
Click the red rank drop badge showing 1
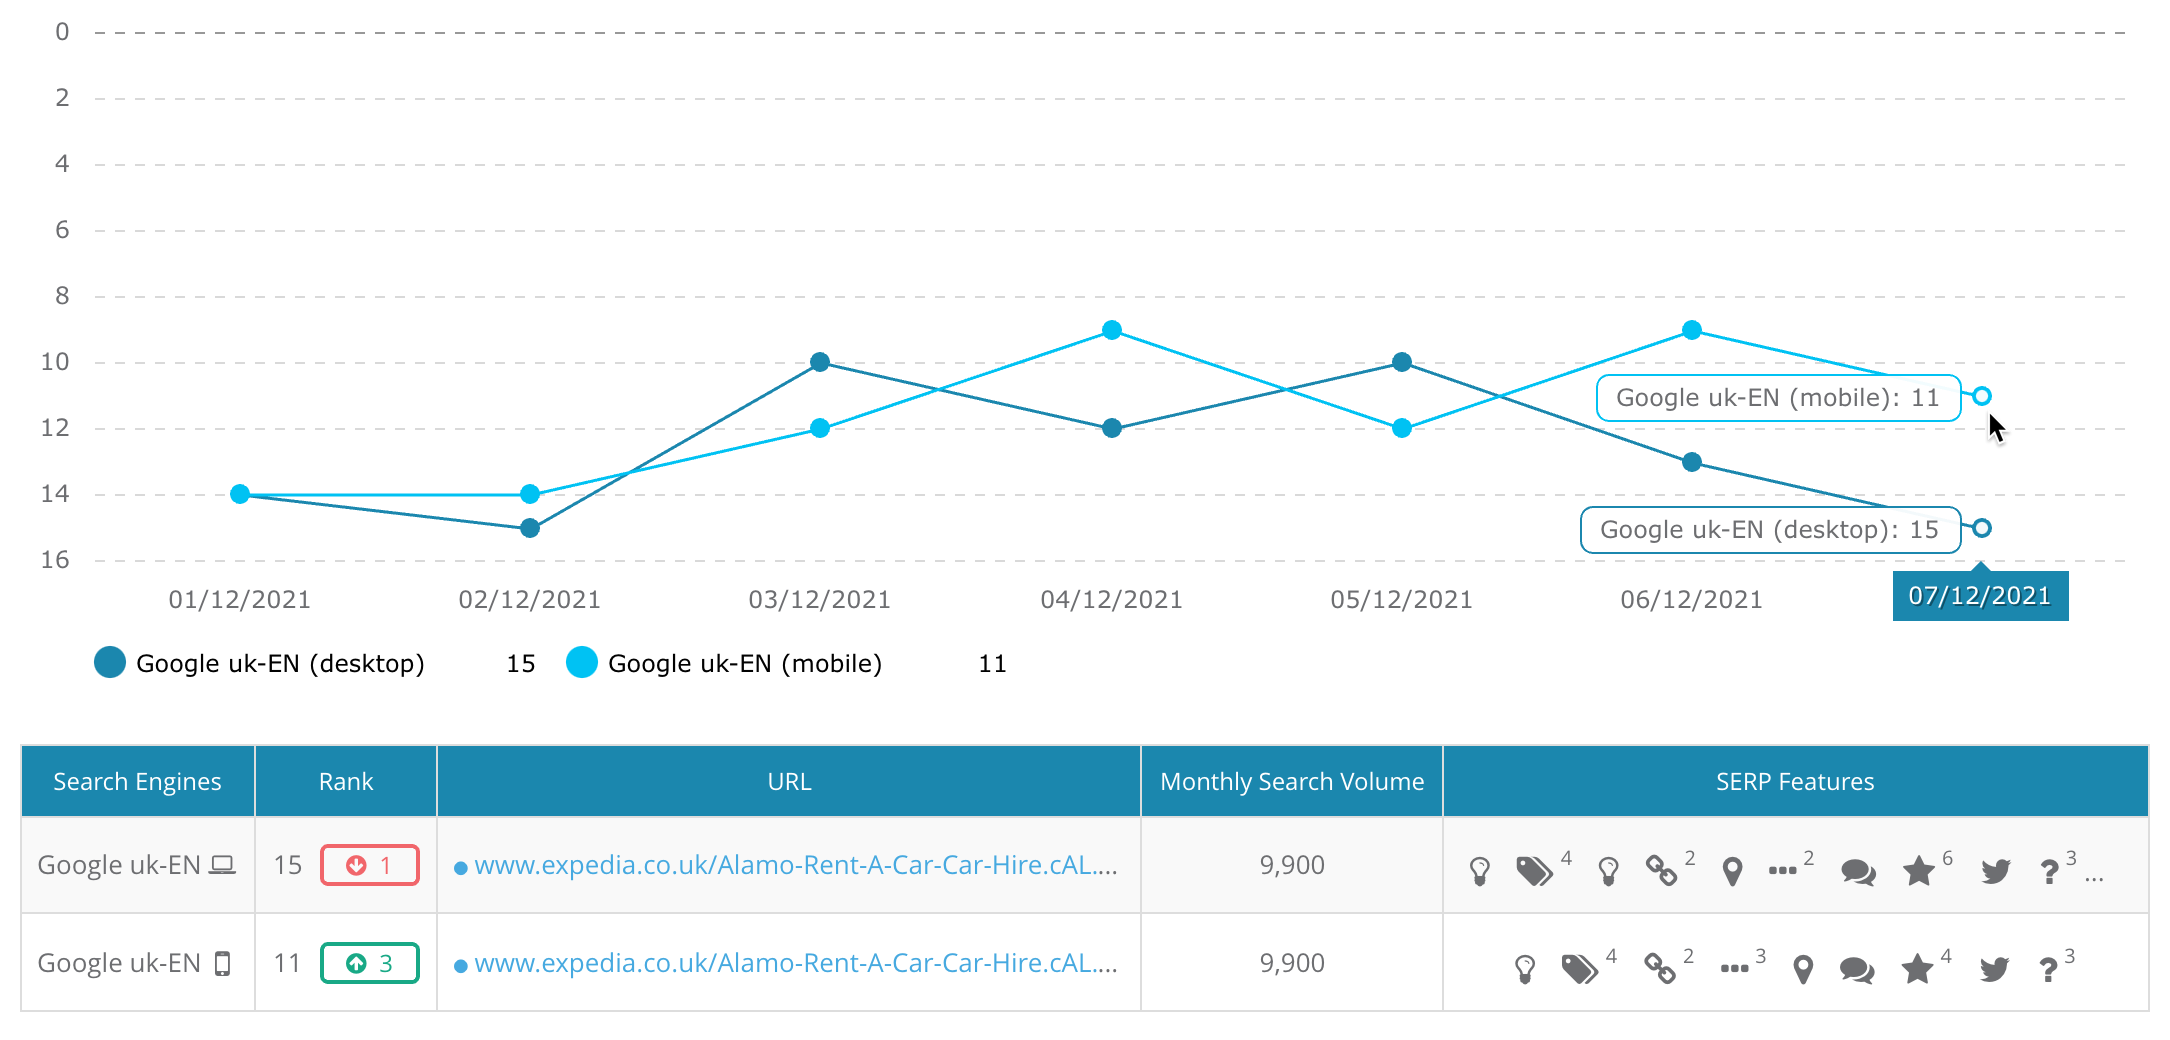point(369,865)
